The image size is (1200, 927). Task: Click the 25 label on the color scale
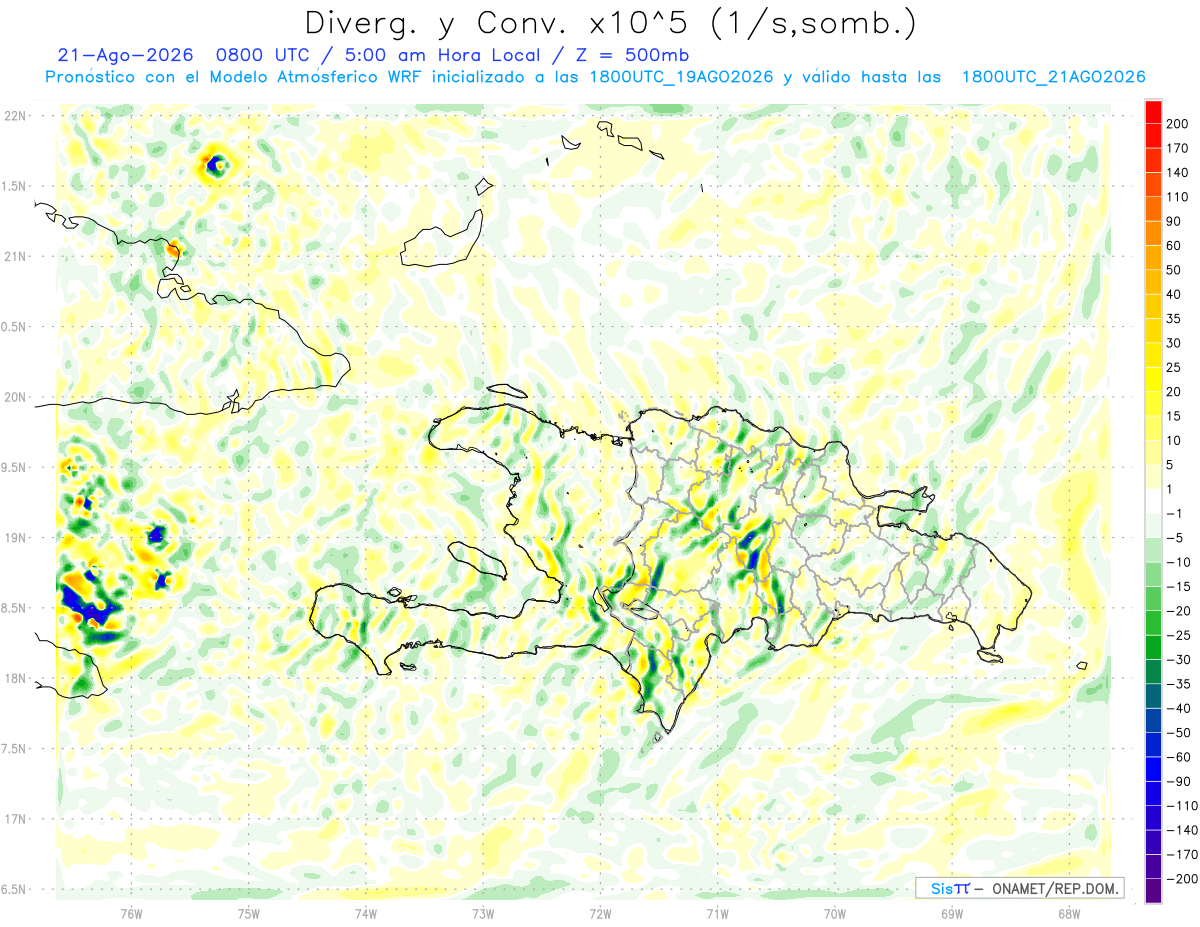point(1174,367)
